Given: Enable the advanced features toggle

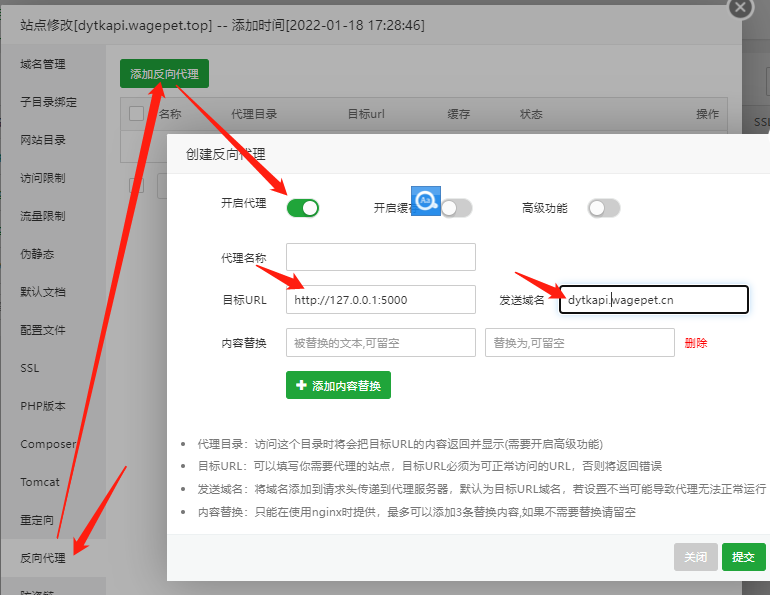Looking at the screenshot, I should pyautogui.click(x=604, y=208).
